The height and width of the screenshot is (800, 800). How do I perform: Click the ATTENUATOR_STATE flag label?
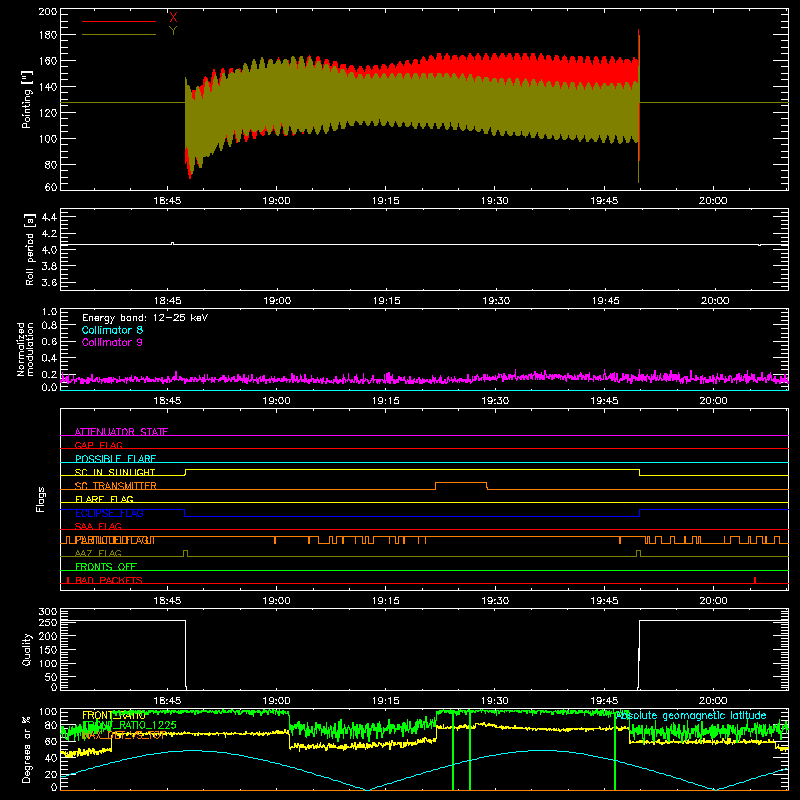(121, 432)
